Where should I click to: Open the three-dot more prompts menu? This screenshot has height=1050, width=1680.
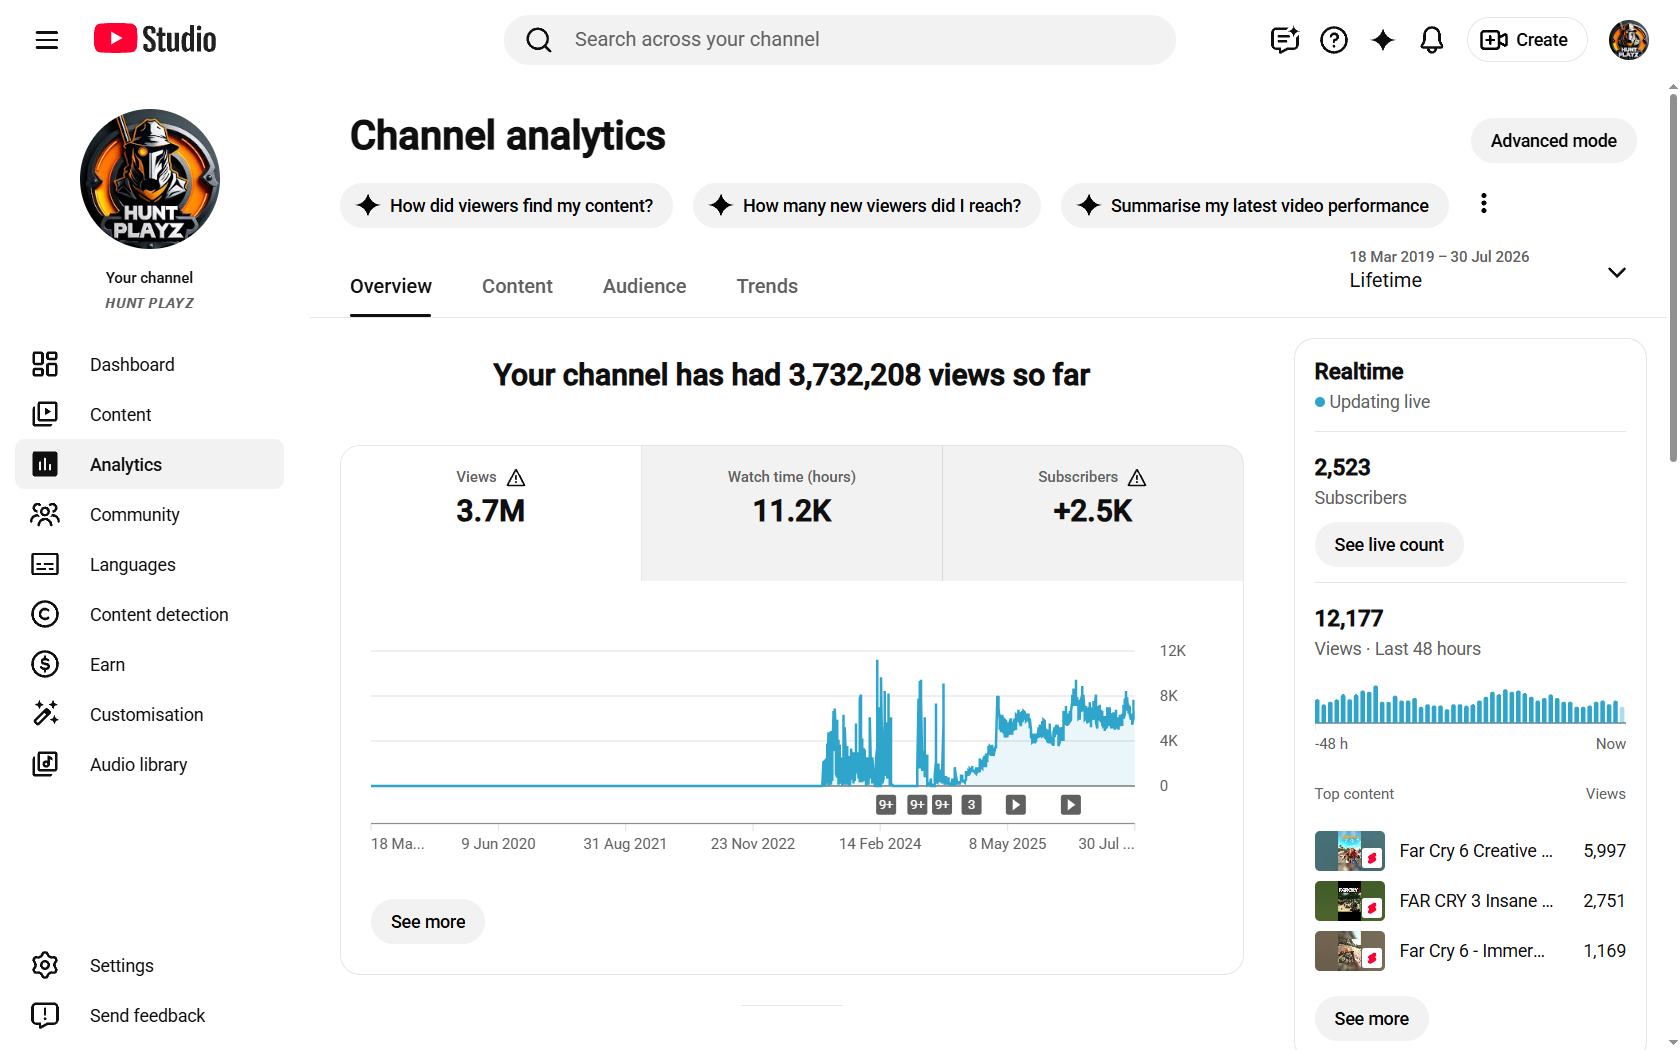(1484, 204)
